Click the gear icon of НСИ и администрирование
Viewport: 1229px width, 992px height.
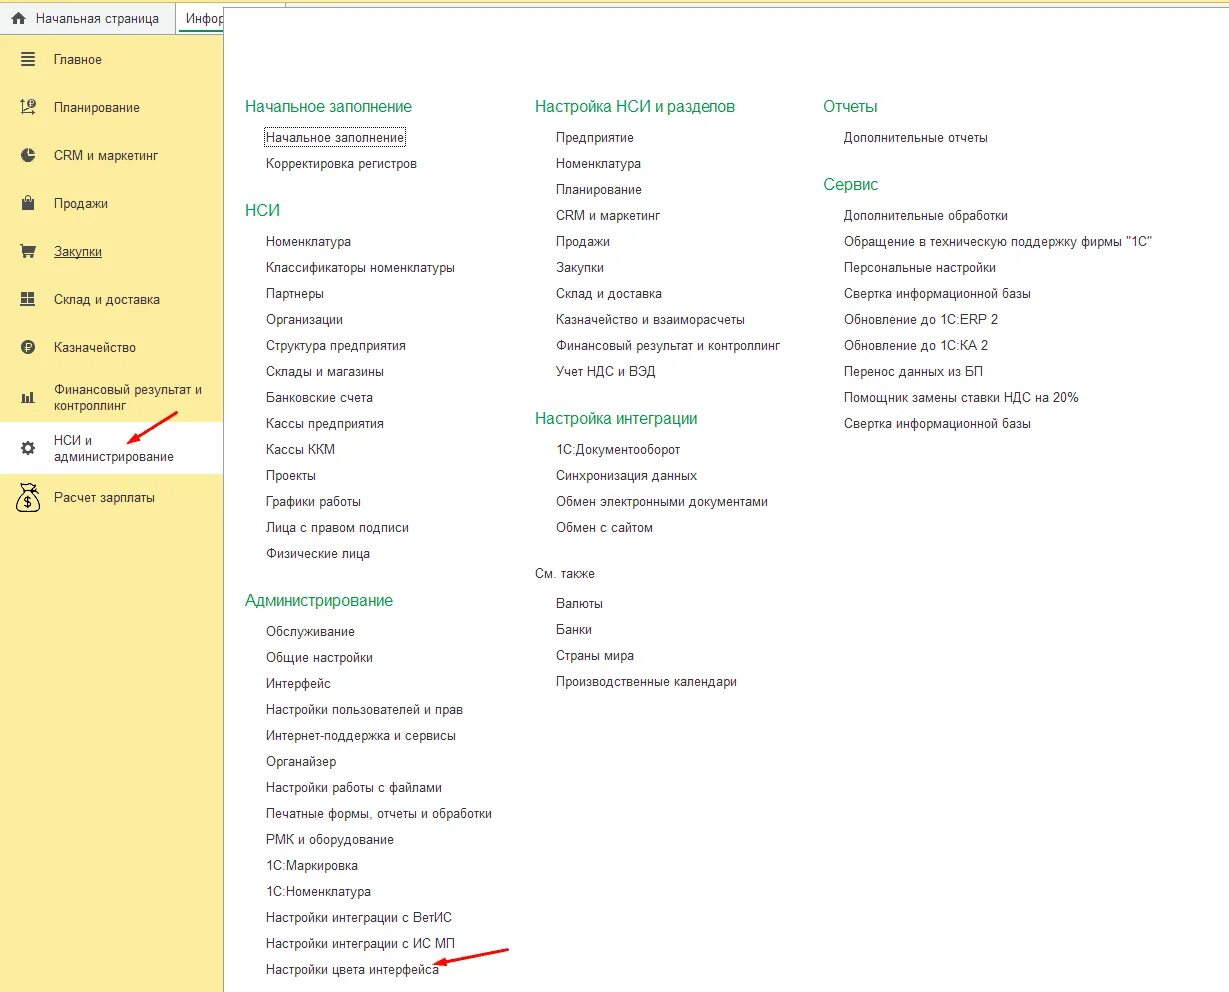28,449
